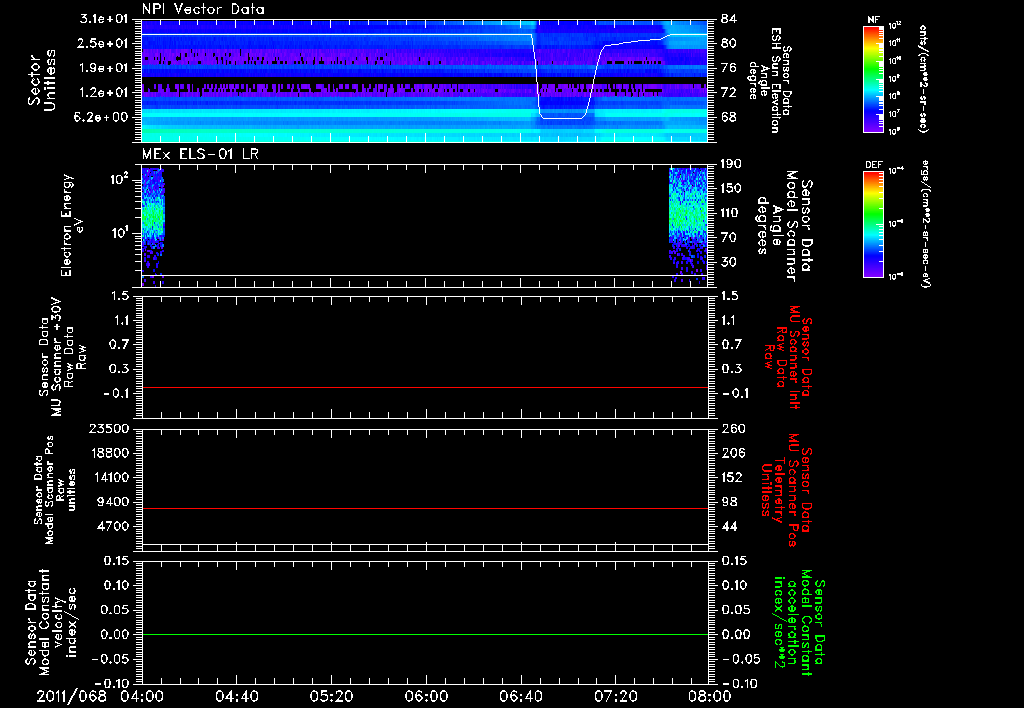The height and width of the screenshot is (708, 1024).
Task: Click the red line in Scanner Pos panel
Action: pos(424,508)
